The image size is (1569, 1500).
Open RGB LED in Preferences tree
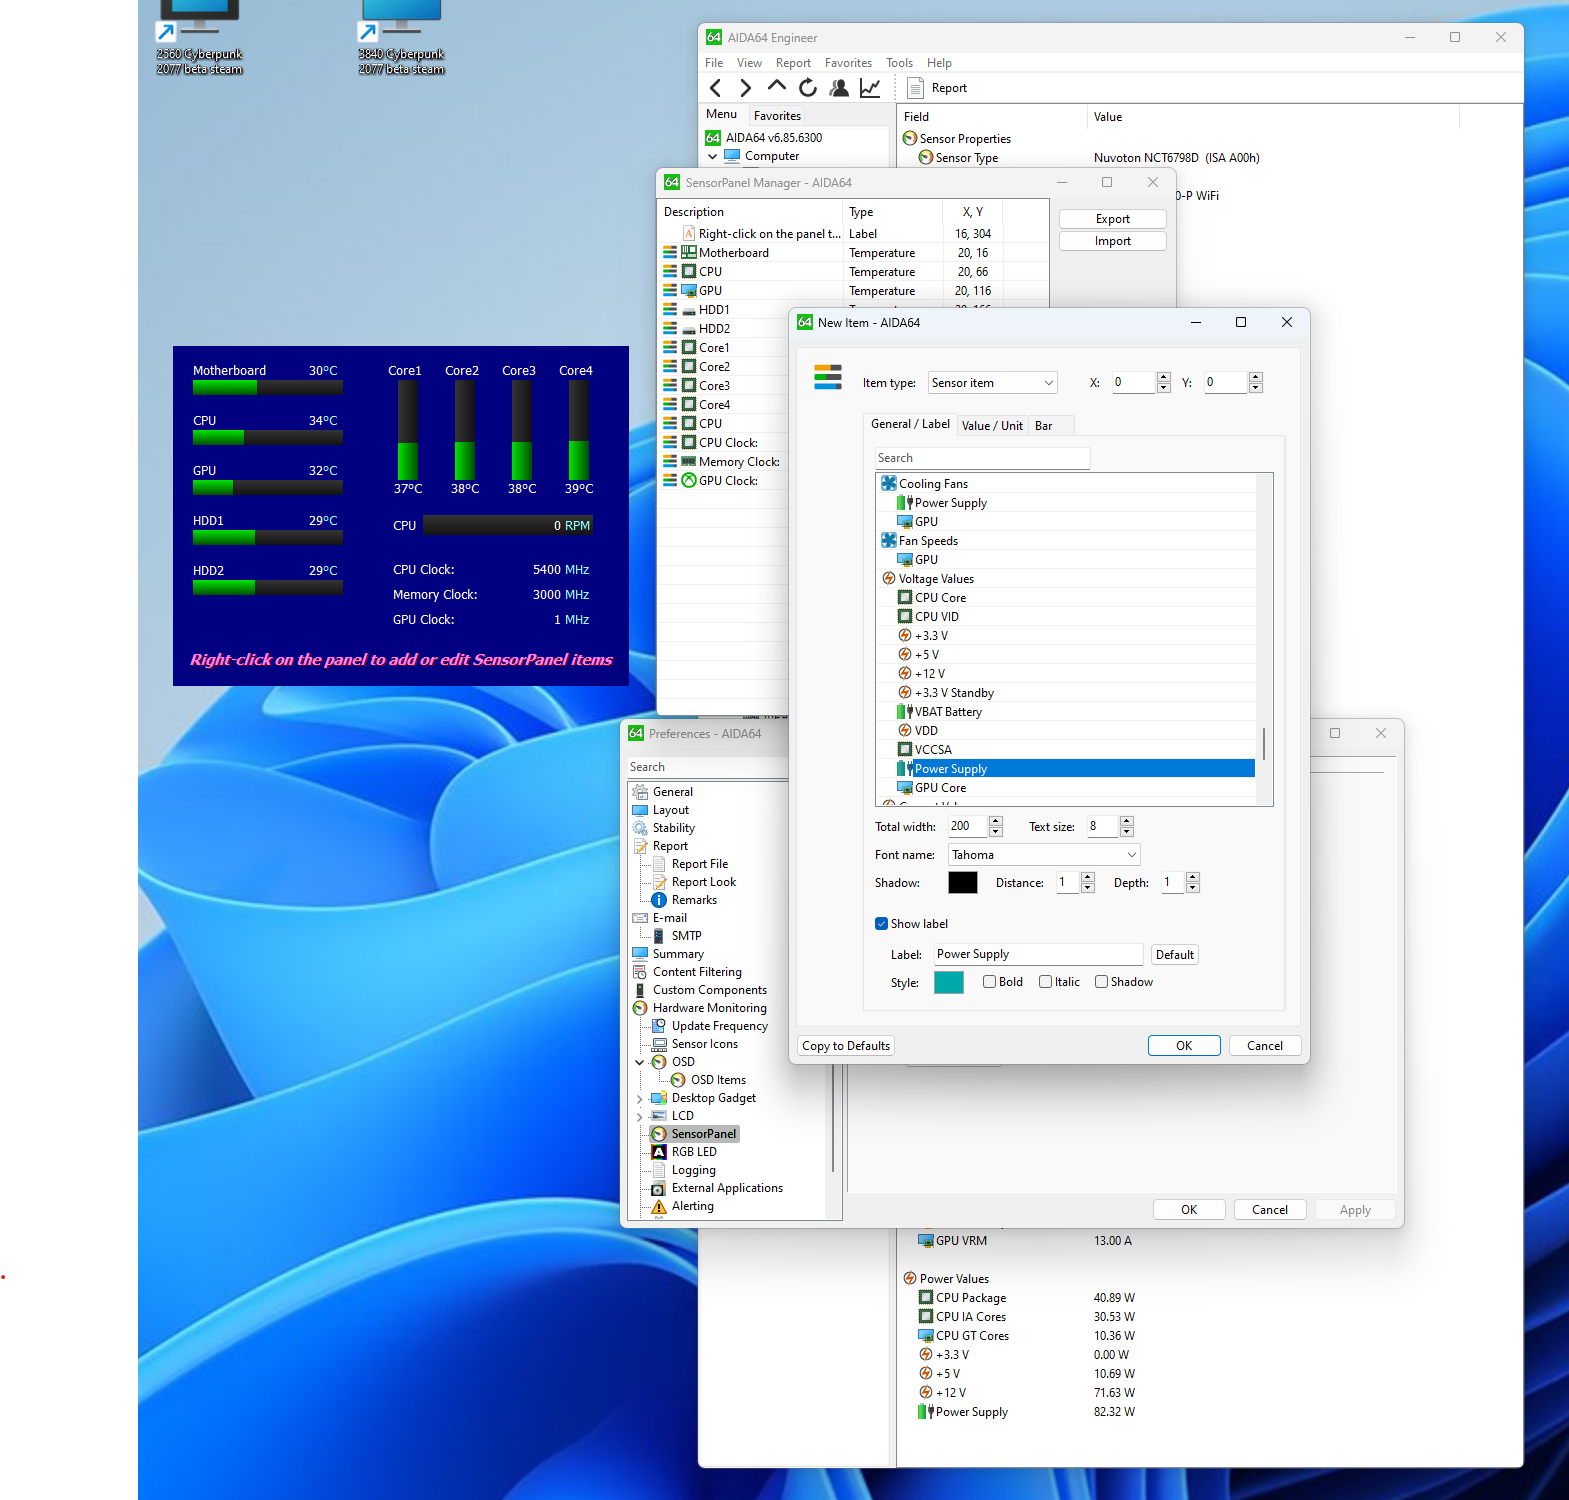pos(693,1152)
